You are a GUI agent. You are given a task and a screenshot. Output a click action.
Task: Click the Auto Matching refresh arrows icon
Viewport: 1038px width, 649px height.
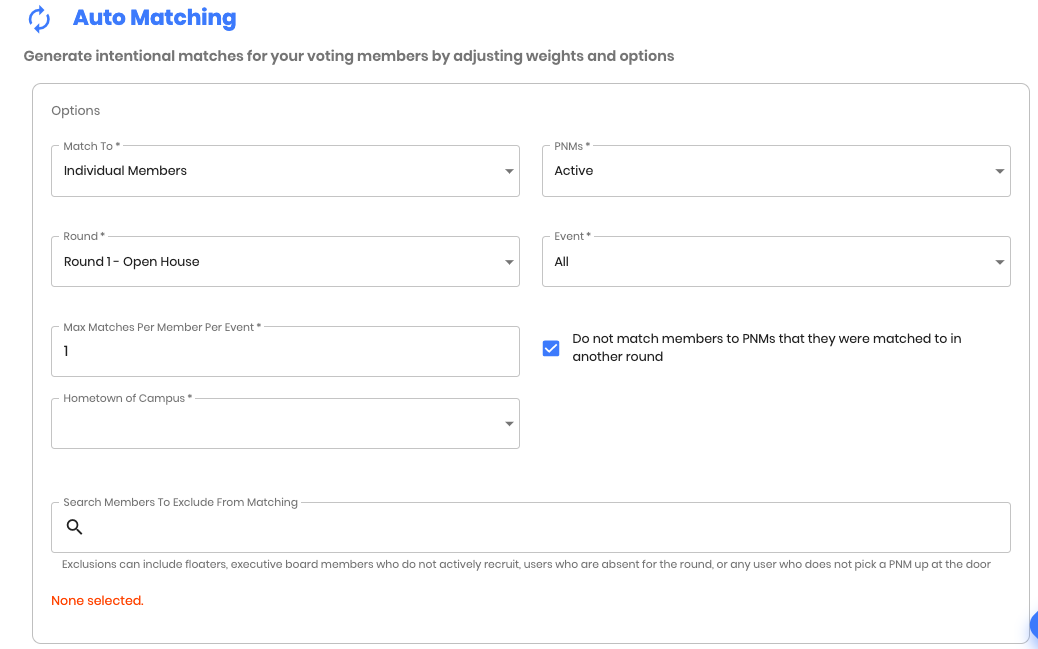click(39, 19)
